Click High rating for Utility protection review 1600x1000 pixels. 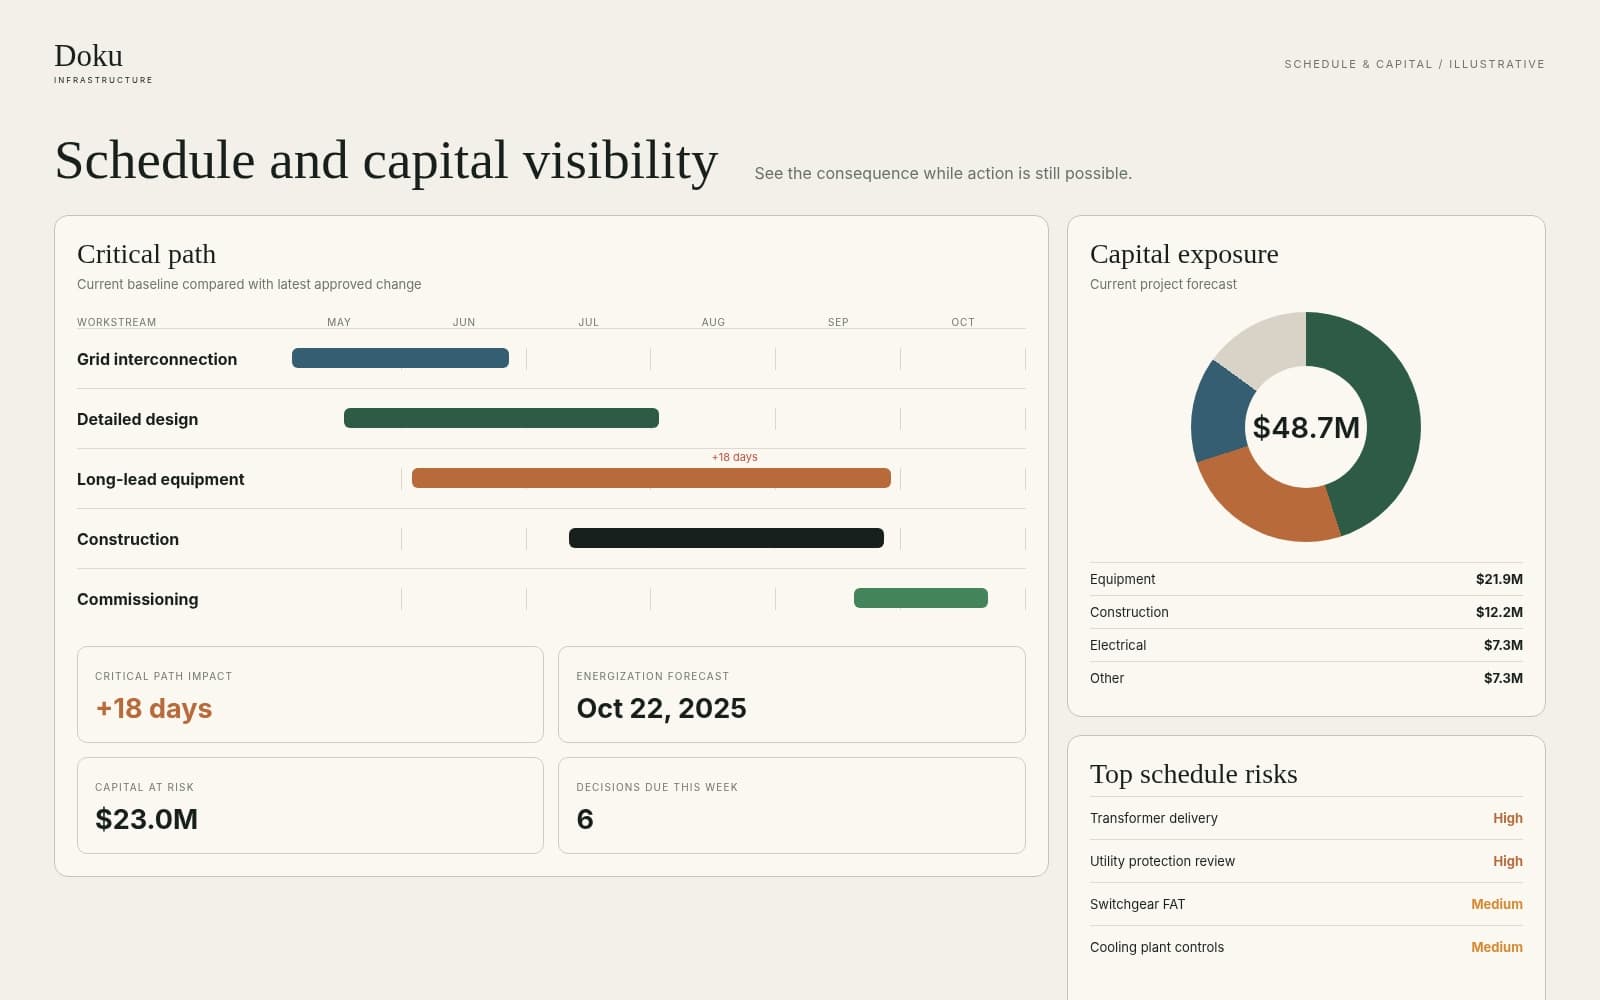1508,861
